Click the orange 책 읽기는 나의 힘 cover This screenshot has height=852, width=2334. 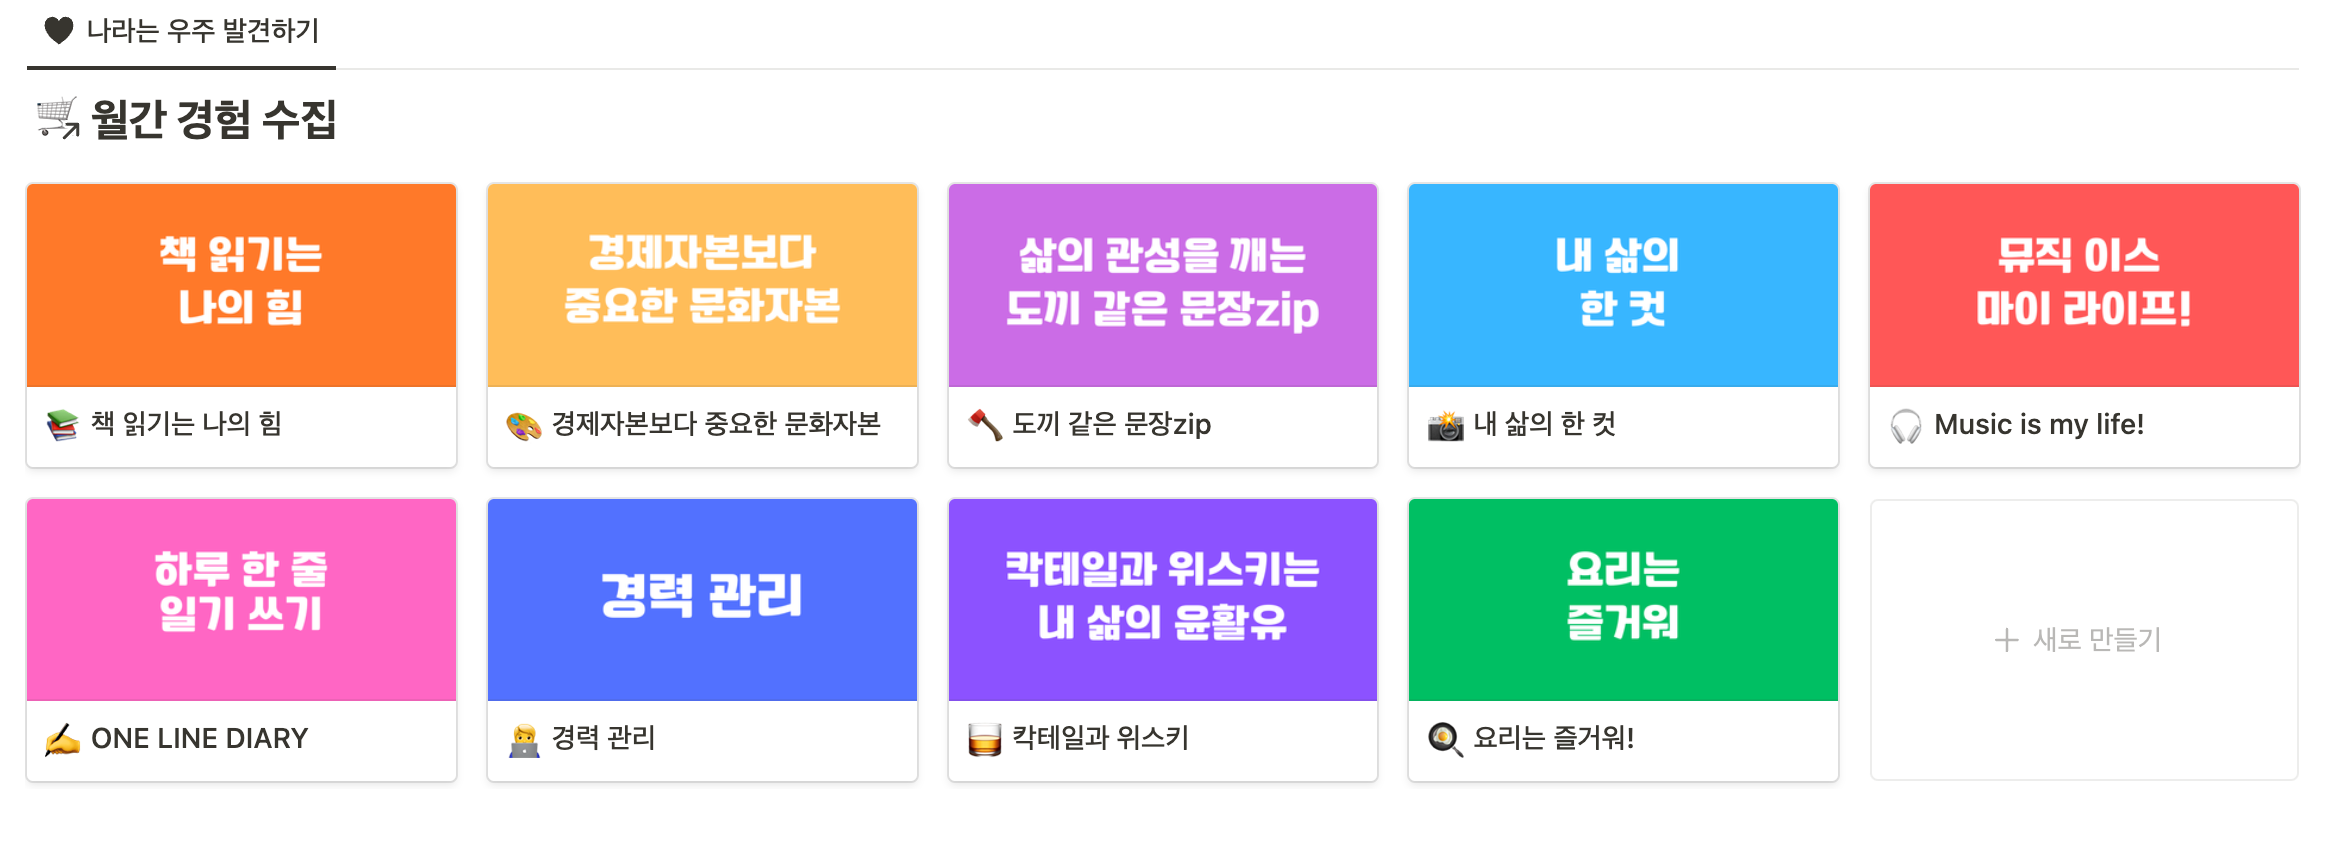[241, 285]
